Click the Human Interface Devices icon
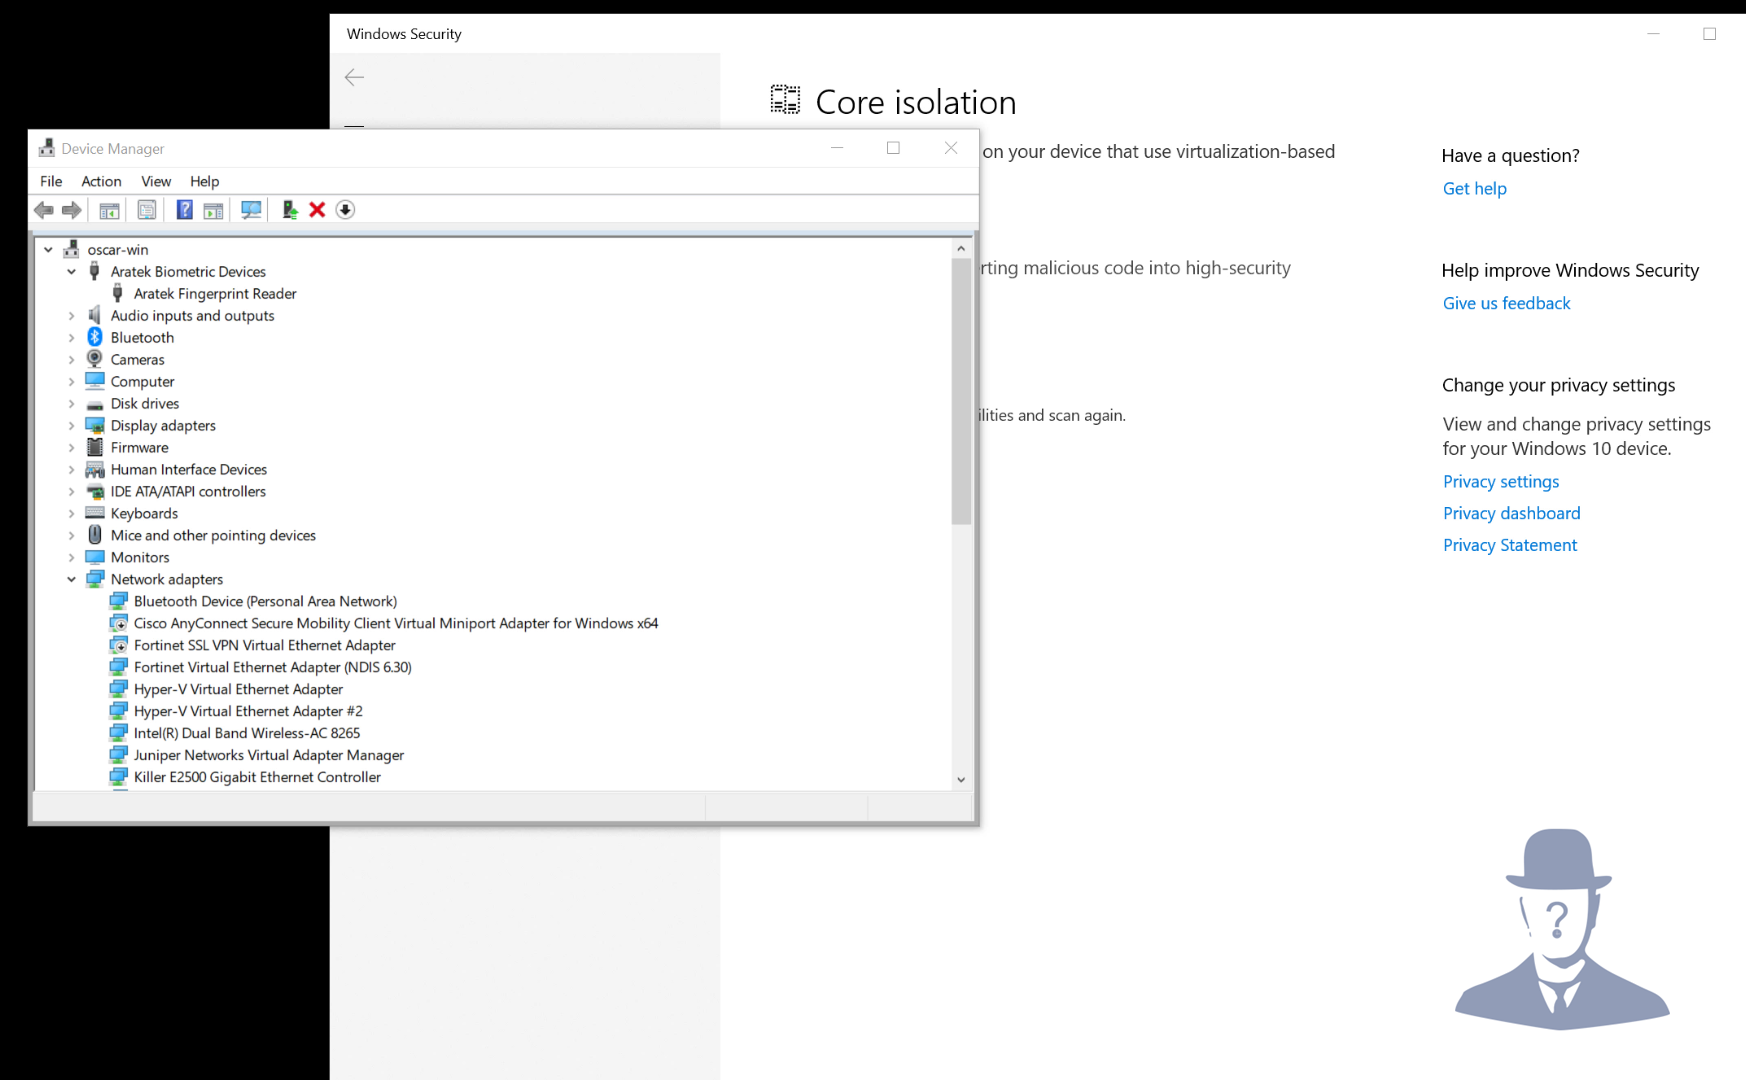 point(95,469)
